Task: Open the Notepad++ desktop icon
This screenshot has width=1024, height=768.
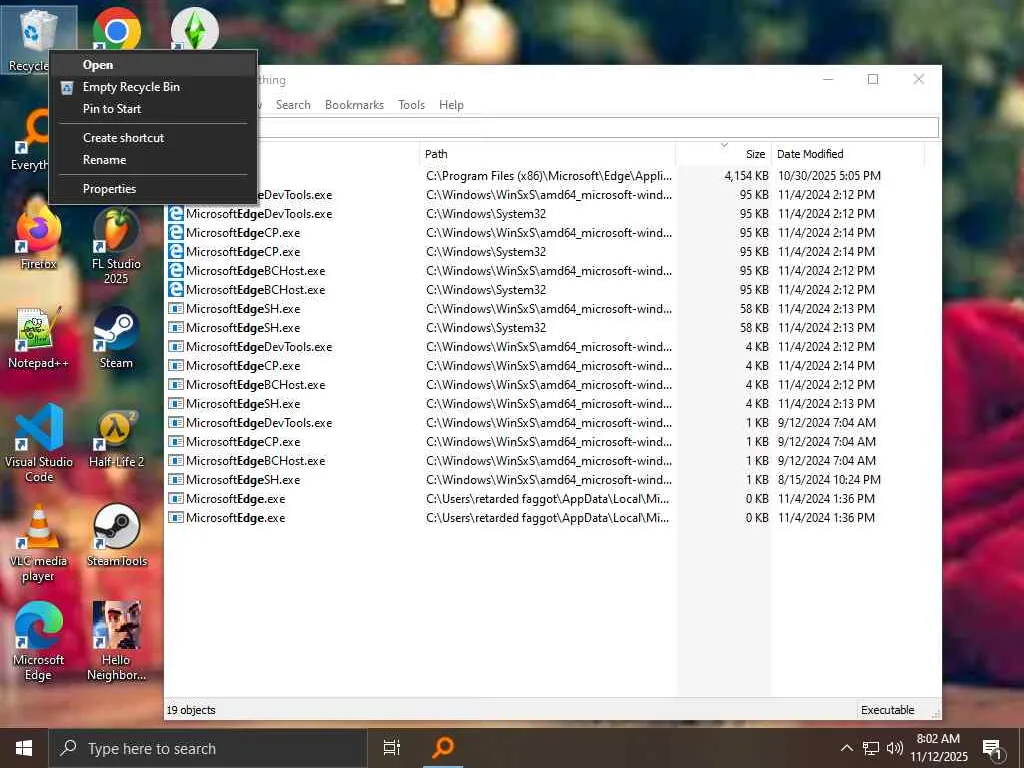Action: (x=39, y=338)
